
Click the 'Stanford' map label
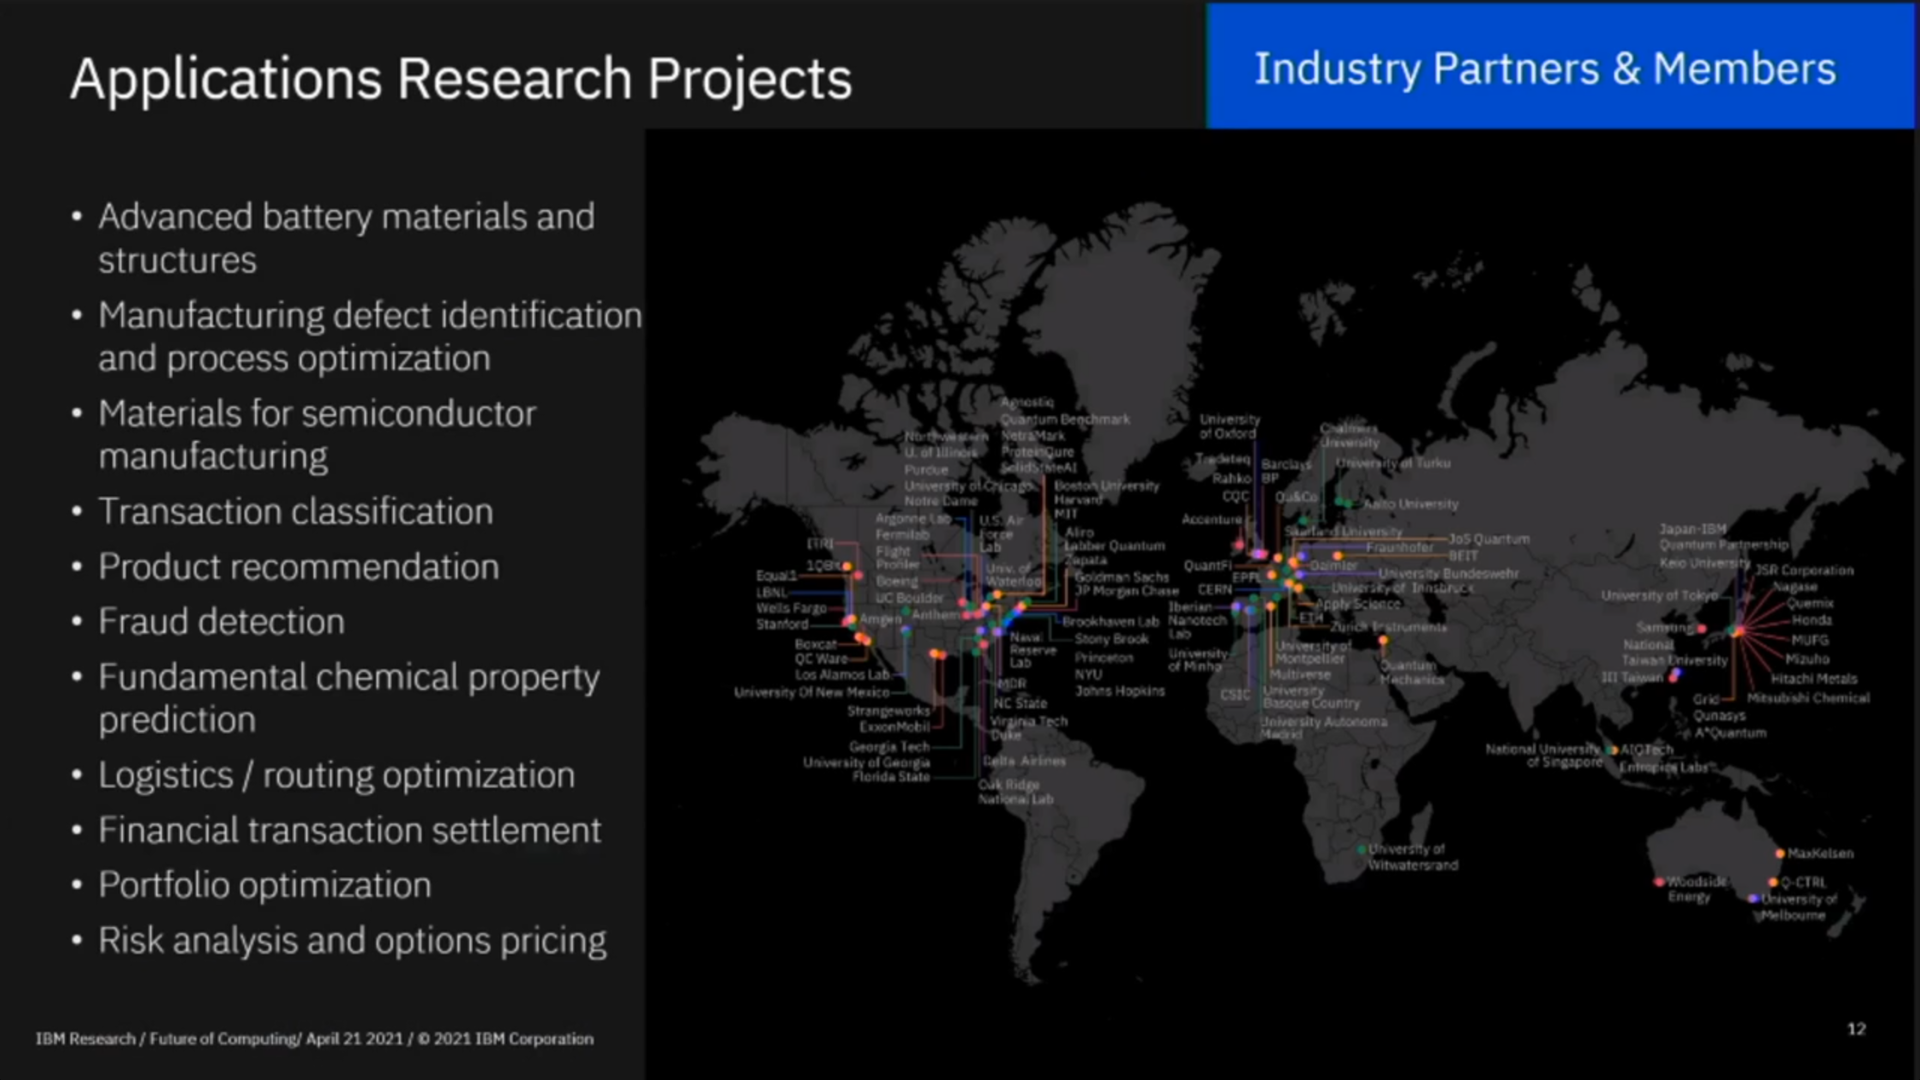tap(782, 624)
